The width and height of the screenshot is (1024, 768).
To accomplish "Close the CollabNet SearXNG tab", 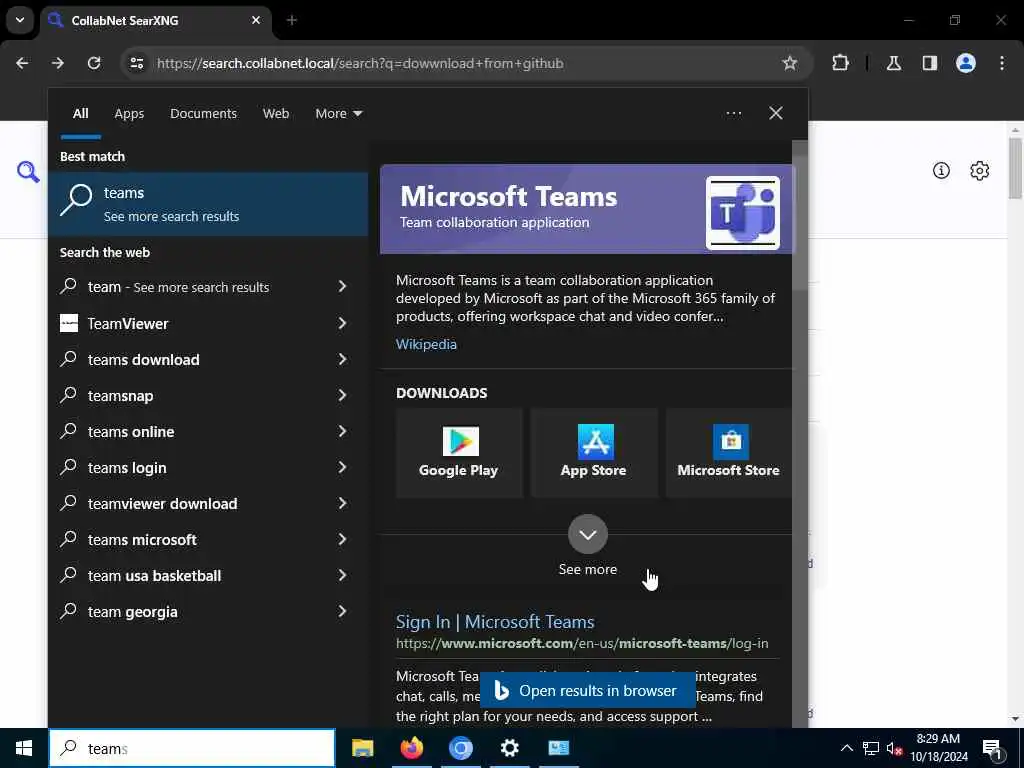I will coord(256,20).
